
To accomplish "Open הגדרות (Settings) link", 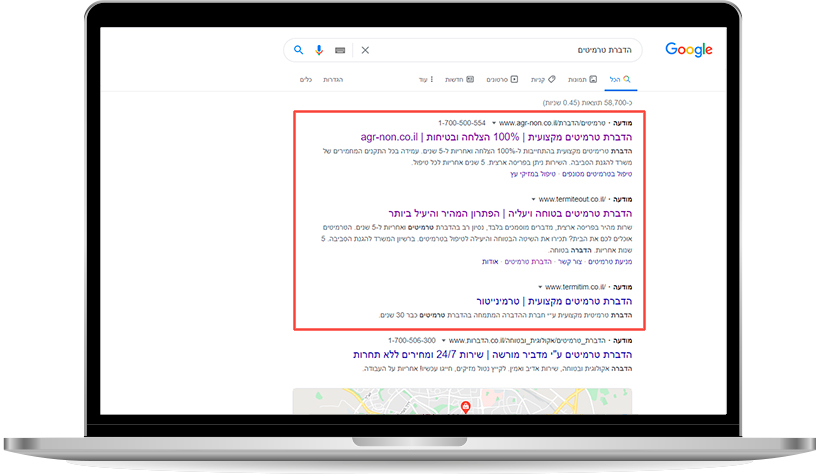I will [x=333, y=80].
